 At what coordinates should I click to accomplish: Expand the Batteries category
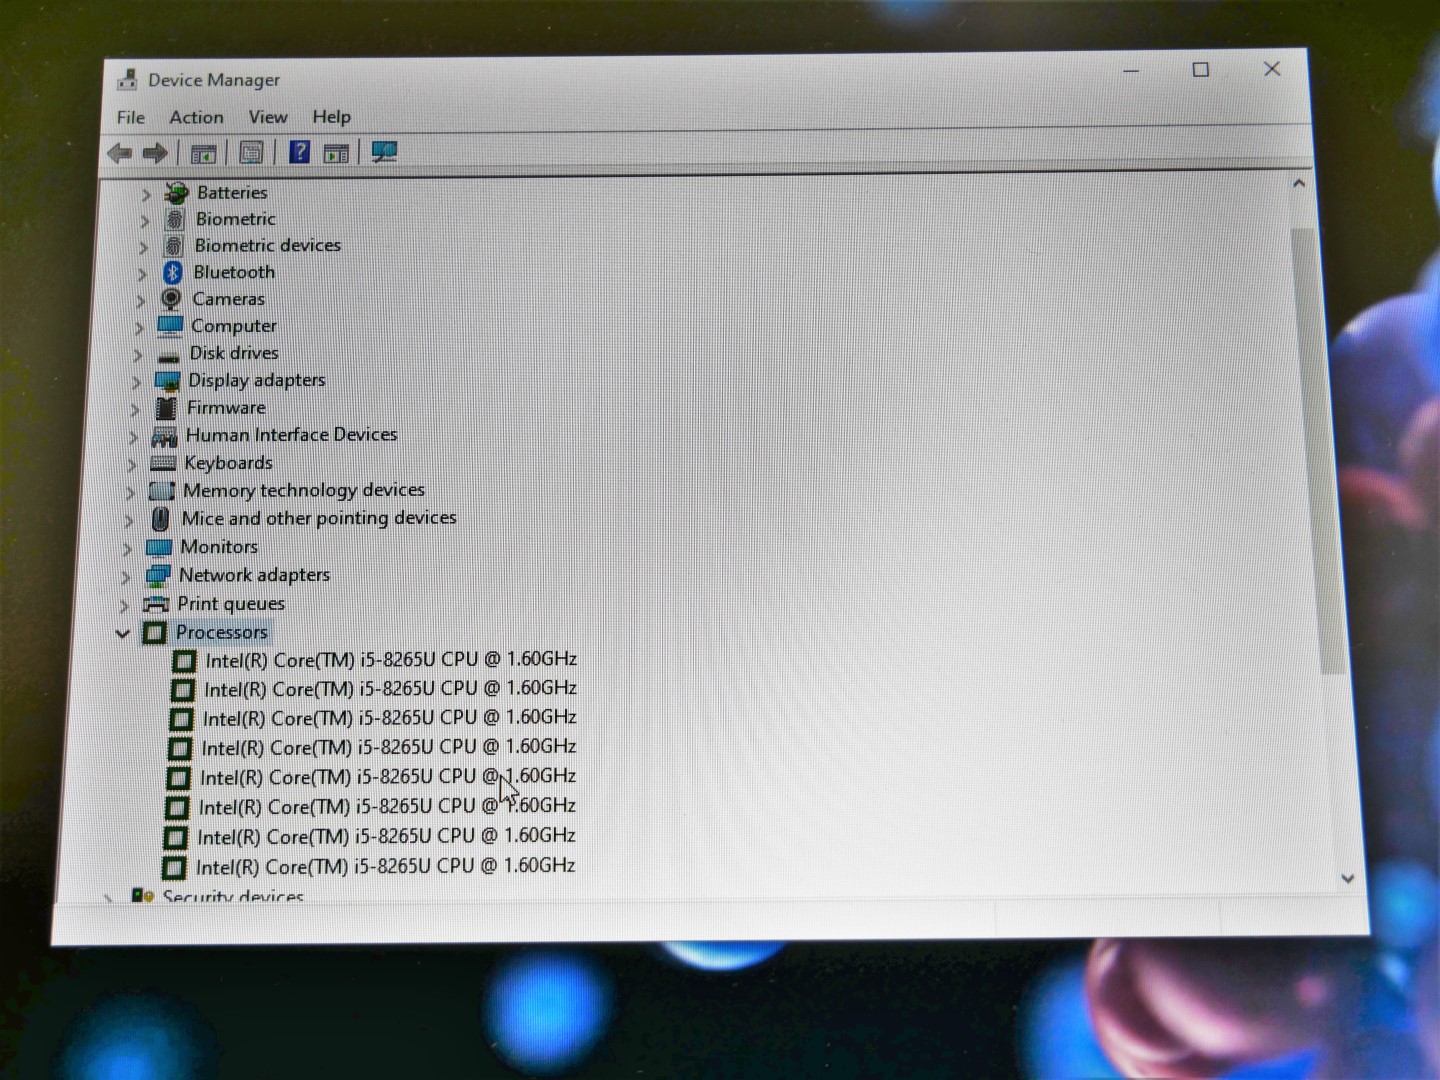[x=146, y=194]
